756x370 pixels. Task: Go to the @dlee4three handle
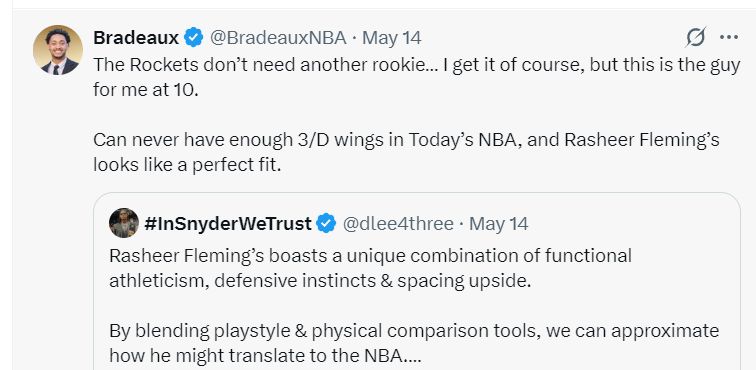click(x=398, y=223)
